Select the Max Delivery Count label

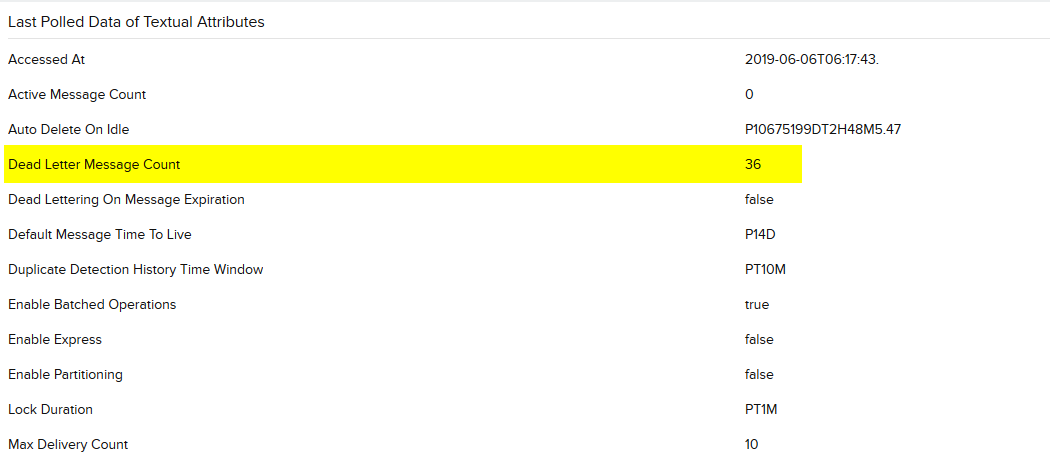click(68, 444)
